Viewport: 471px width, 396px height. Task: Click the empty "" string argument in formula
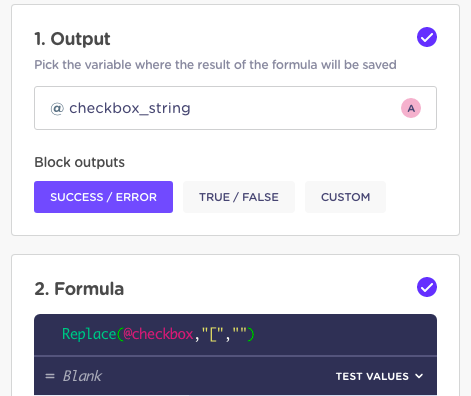point(240,332)
